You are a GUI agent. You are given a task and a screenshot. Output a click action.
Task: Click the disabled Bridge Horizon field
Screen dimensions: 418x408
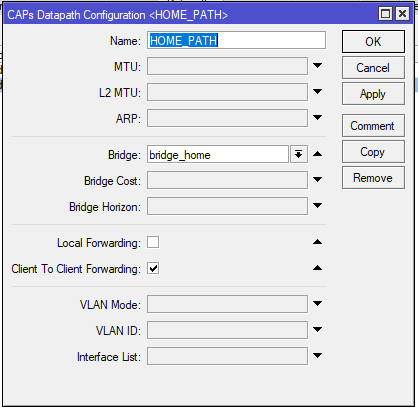coord(227,206)
